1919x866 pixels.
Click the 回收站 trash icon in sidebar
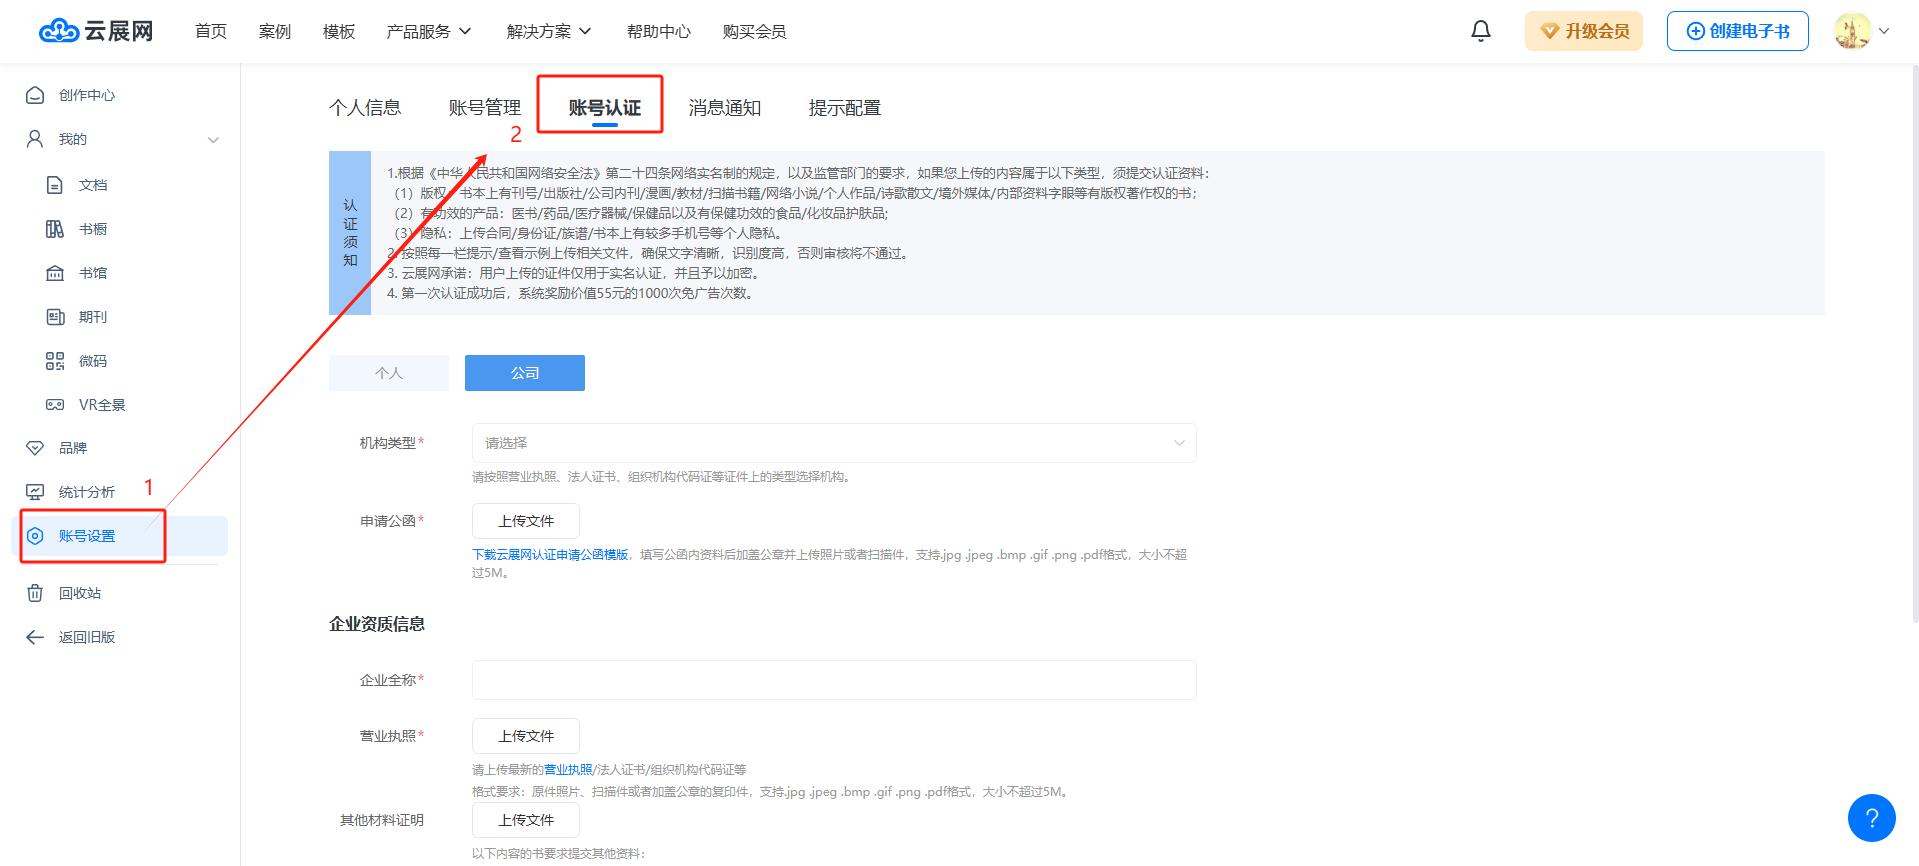35,593
